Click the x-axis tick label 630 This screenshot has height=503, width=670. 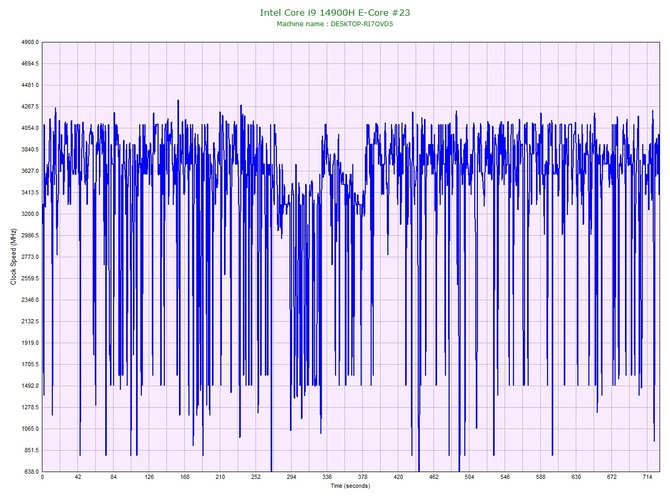(x=576, y=477)
